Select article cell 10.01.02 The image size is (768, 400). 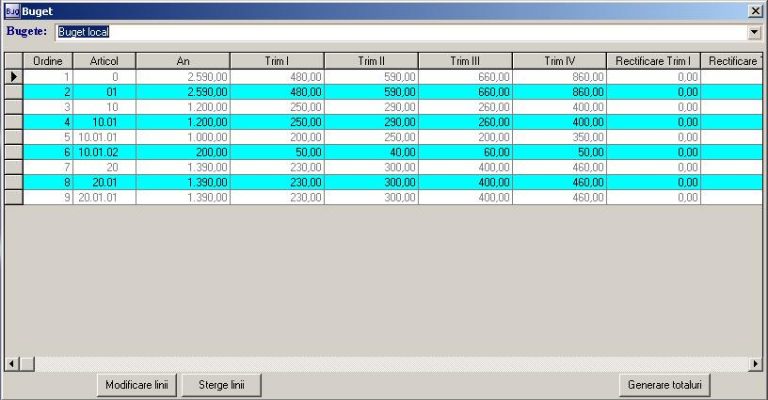pyautogui.click(x=104, y=152)
